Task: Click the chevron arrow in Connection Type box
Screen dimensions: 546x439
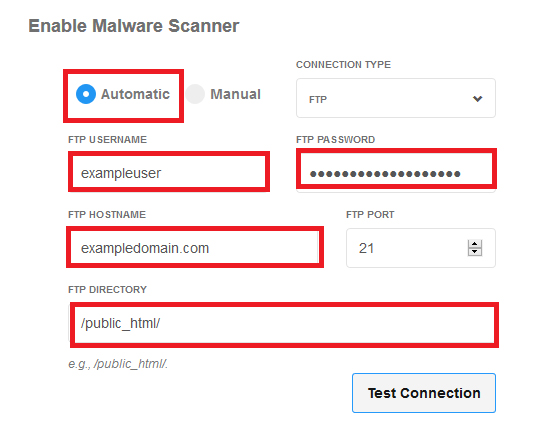Action: click(x=477, y=99)
